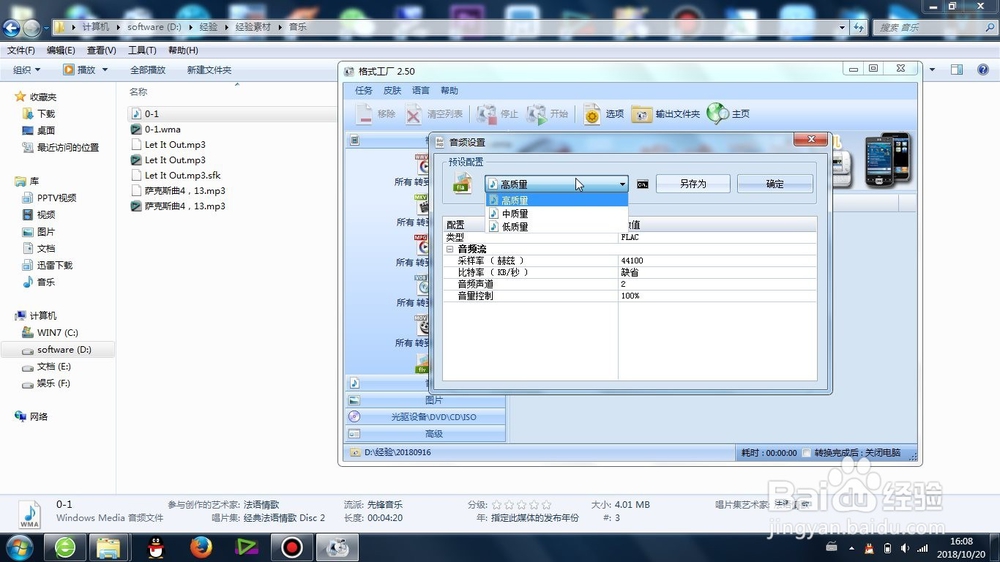Screen dimensions: 1000x562
Task: Click the 移除 toolbar icon
Action: point(364,114)
